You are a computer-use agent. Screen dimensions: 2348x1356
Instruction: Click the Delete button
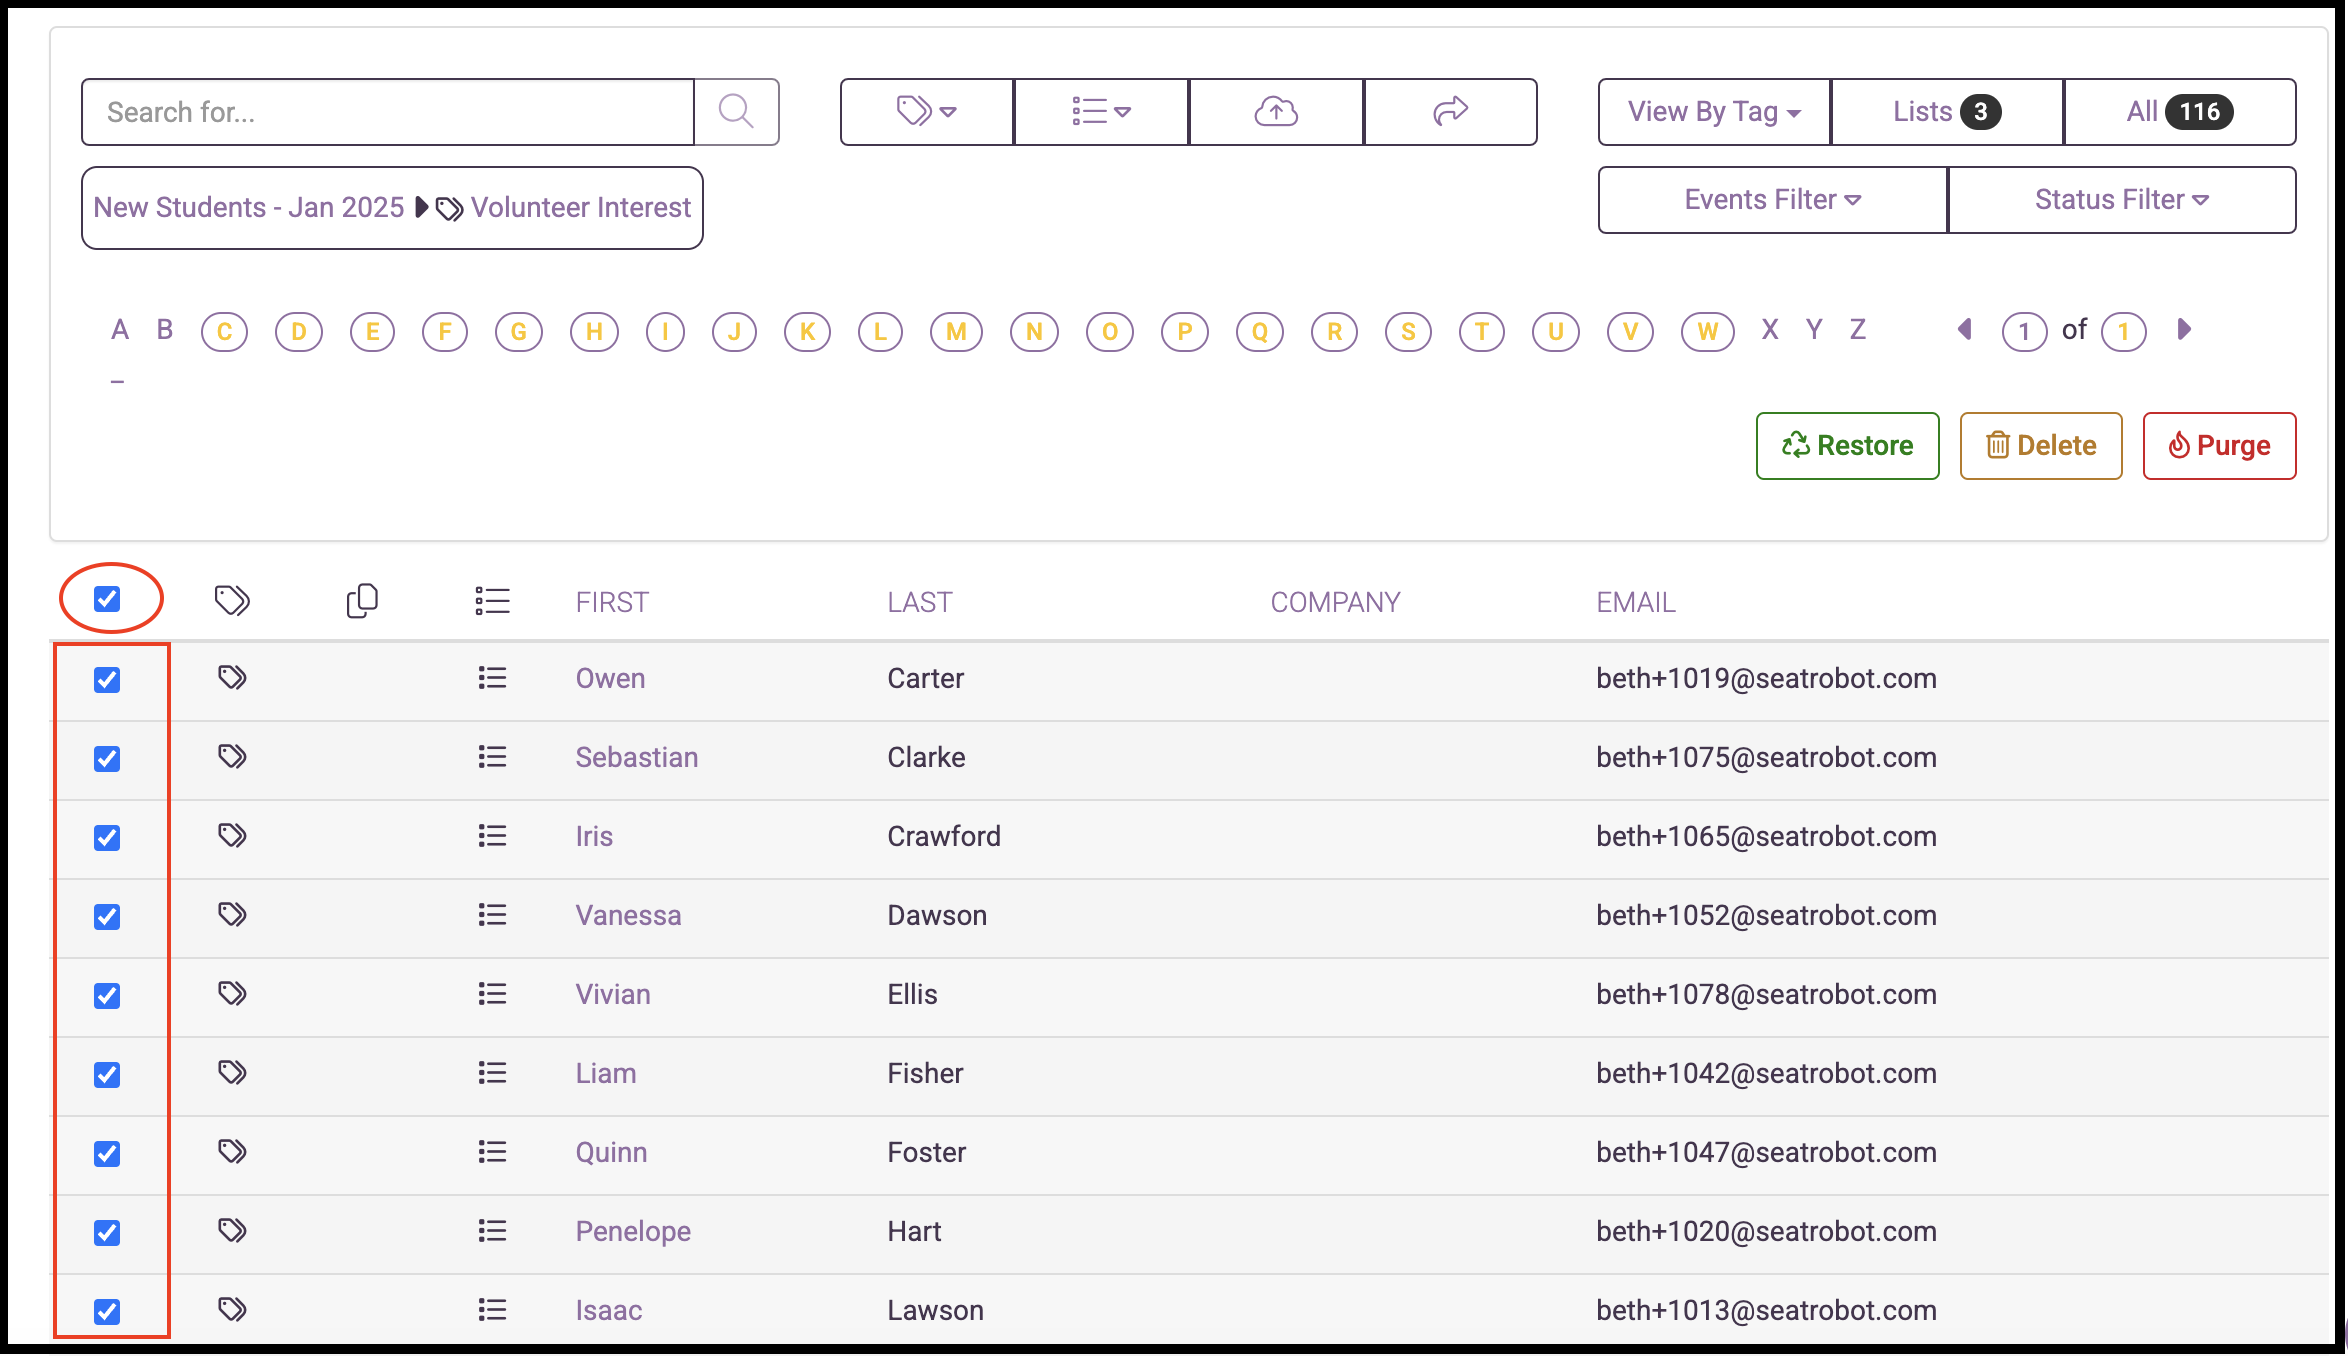2041,446
